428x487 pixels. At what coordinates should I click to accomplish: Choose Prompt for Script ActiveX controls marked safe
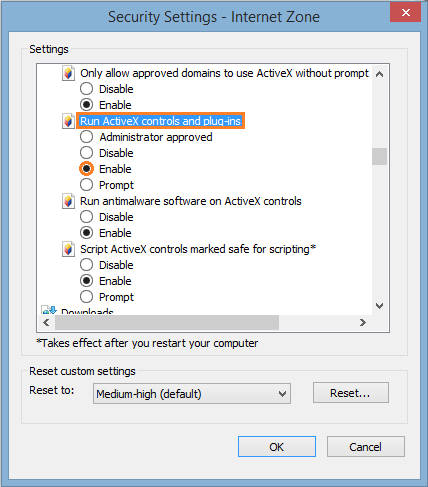click(87, 297)
